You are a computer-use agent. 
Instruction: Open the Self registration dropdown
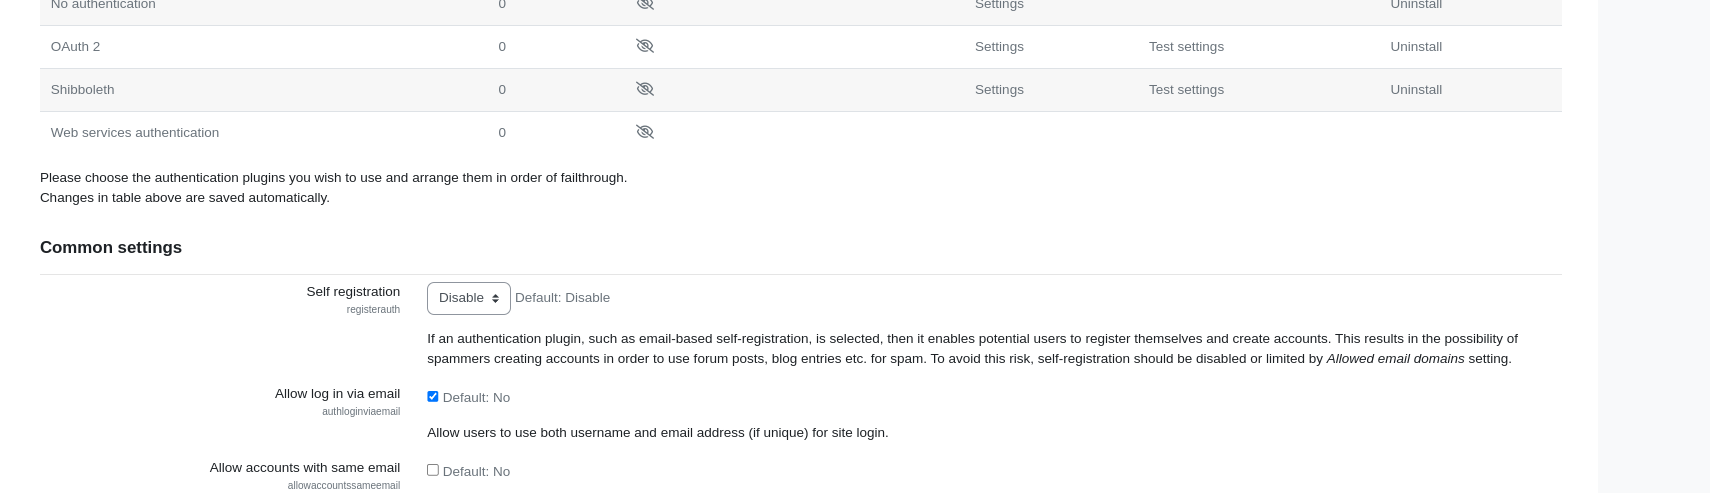[x=469, y=298]
